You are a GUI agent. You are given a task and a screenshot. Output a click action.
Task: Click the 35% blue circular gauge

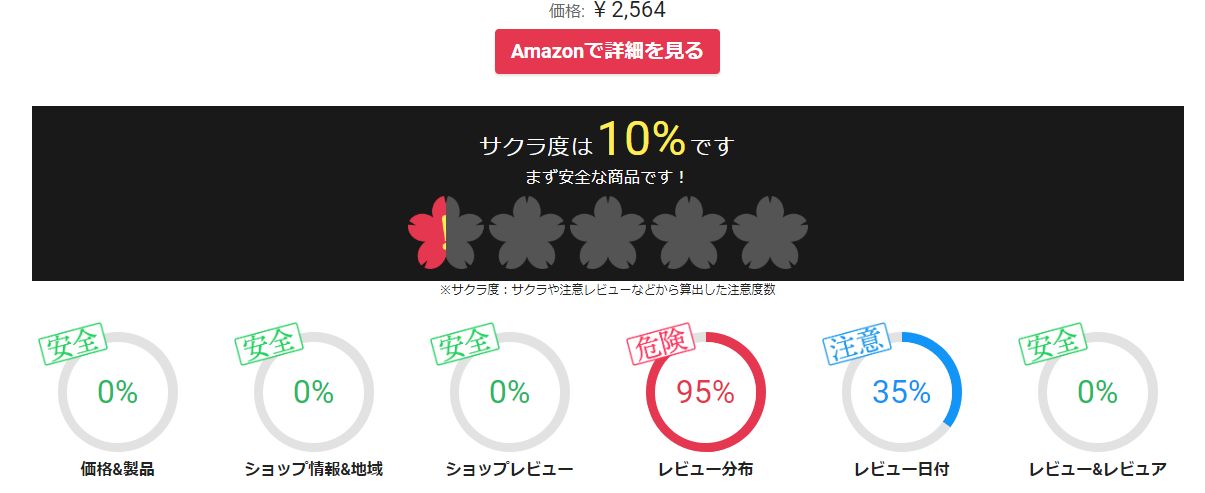(x=902, y=392)
